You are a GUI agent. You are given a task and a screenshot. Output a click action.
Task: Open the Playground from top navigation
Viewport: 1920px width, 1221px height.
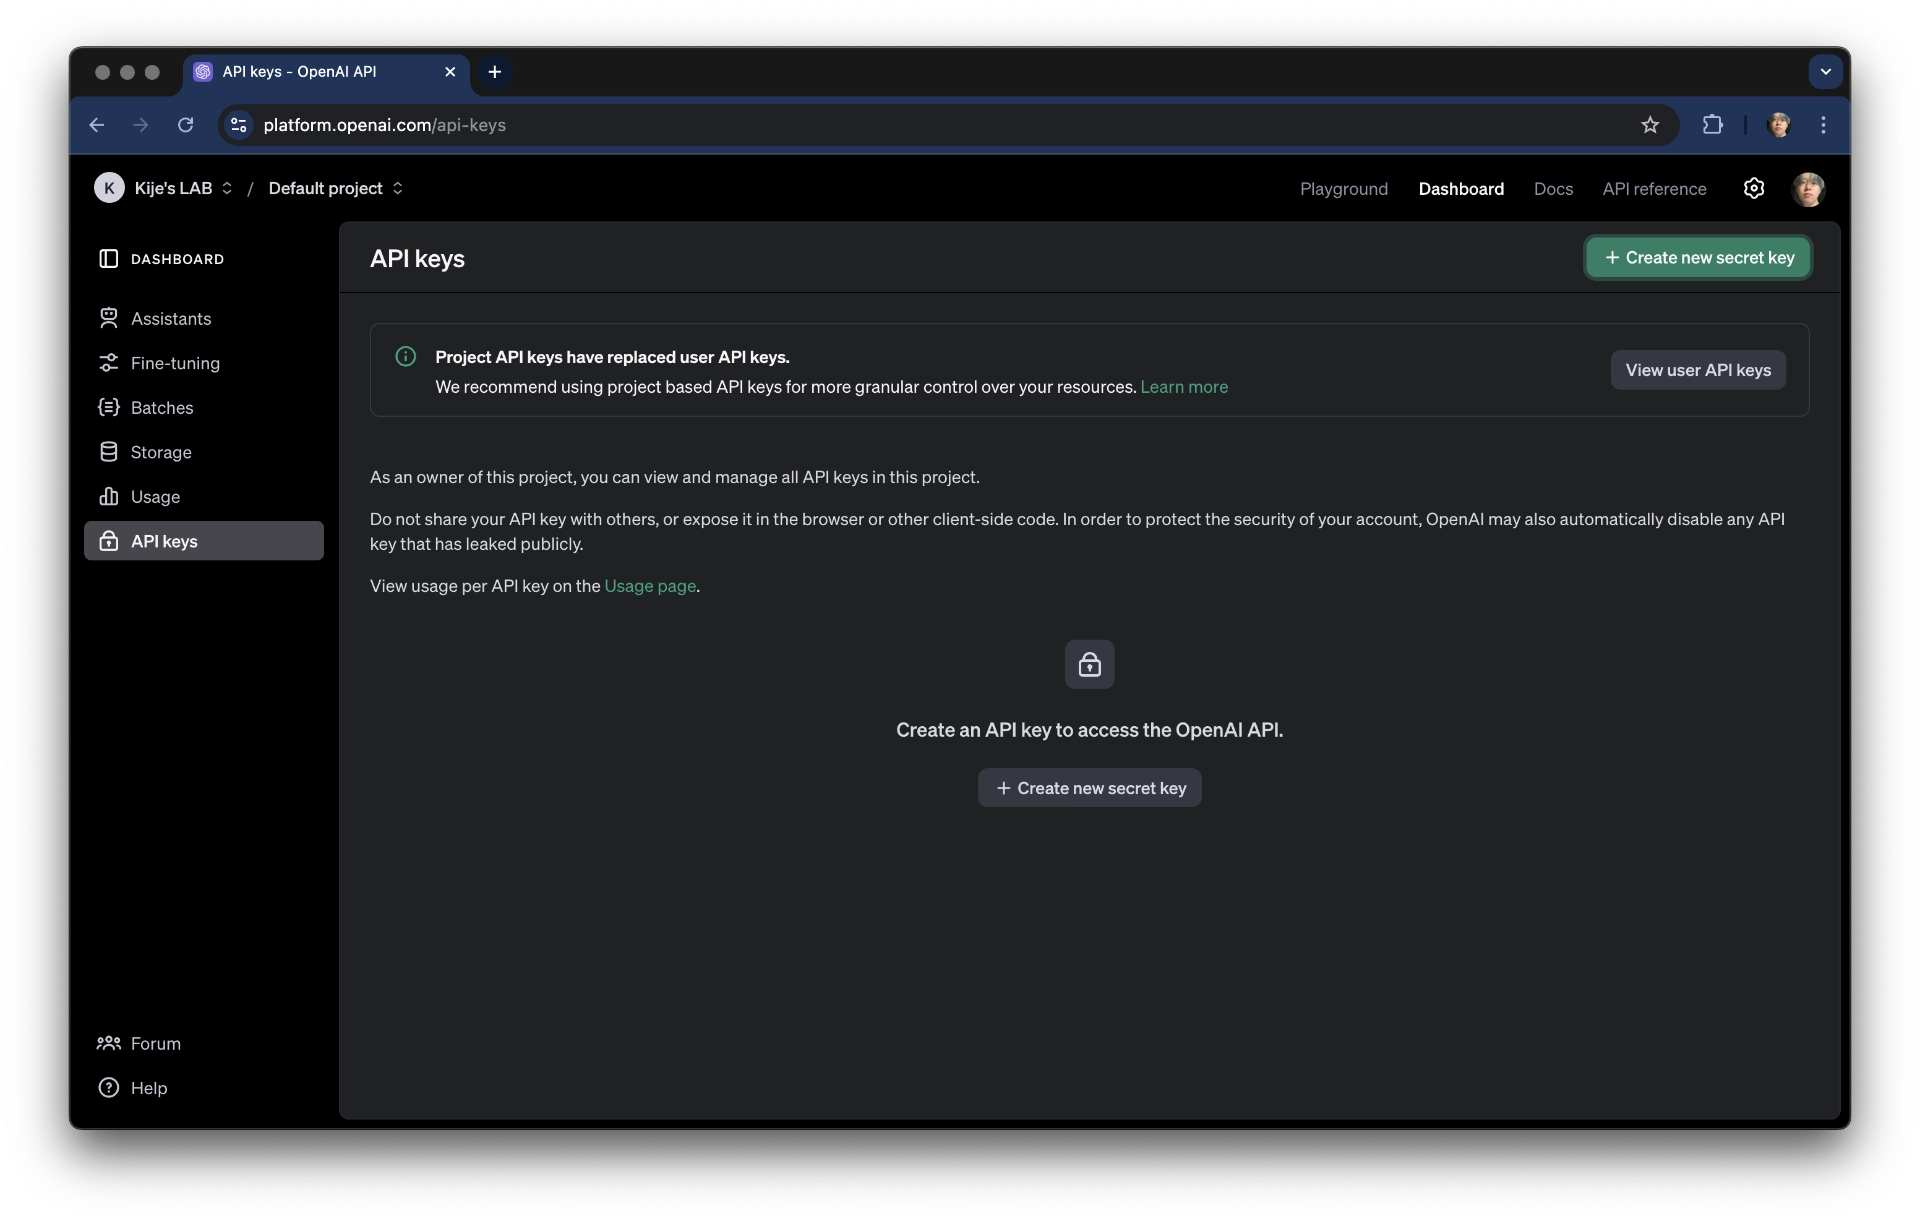(x=1343, y=188)
